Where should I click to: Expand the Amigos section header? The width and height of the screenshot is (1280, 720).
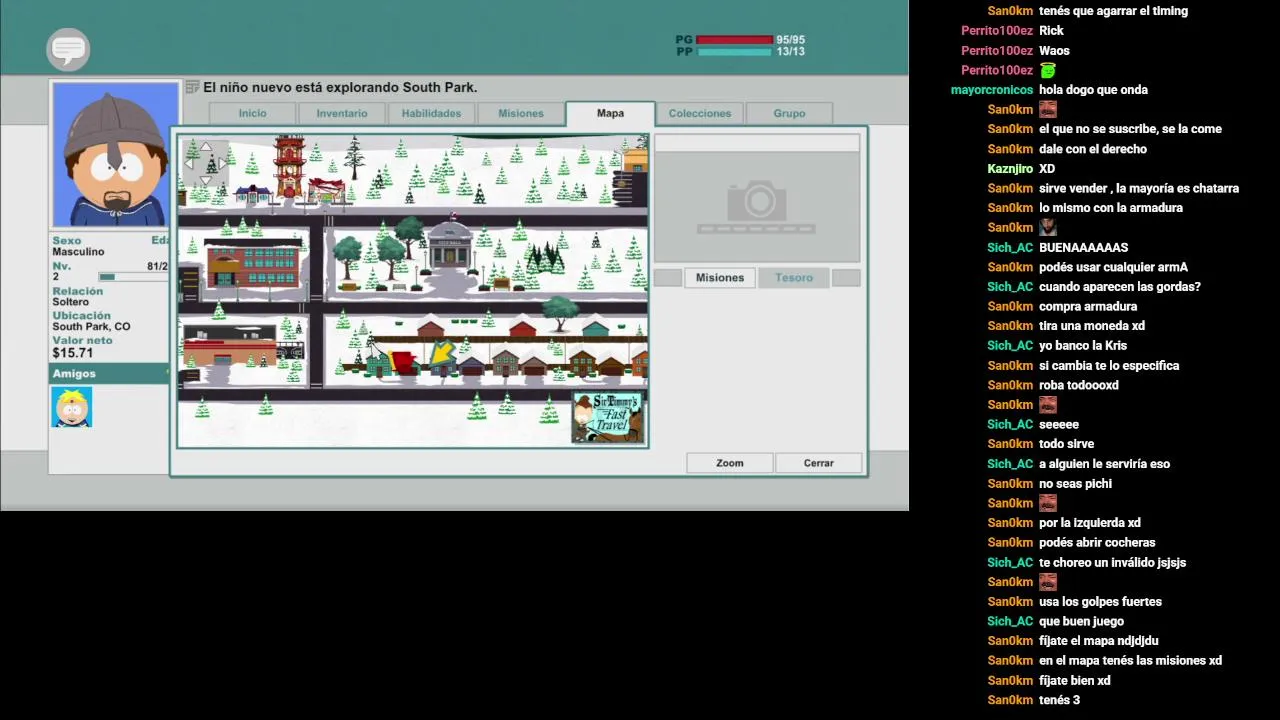pyautogui.click(x=110, y=374)
